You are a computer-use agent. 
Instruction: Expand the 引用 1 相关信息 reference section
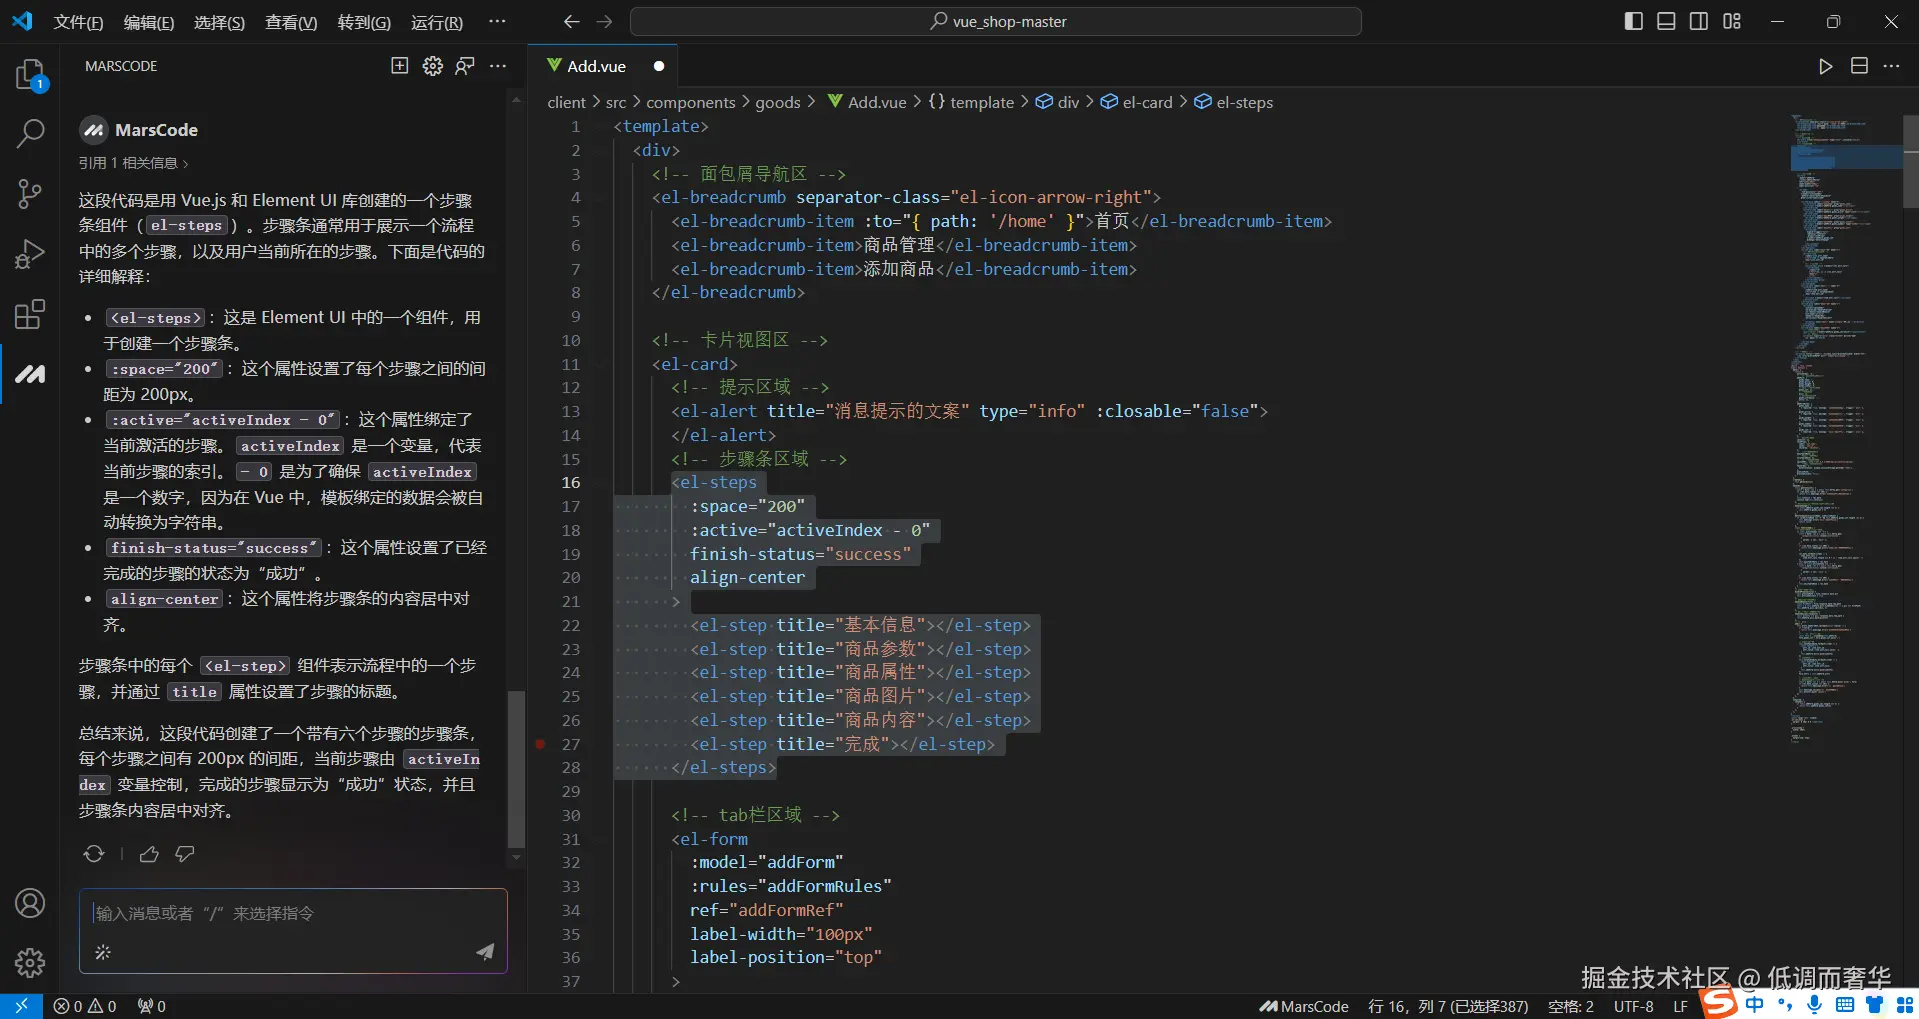[x=133, y=163]
